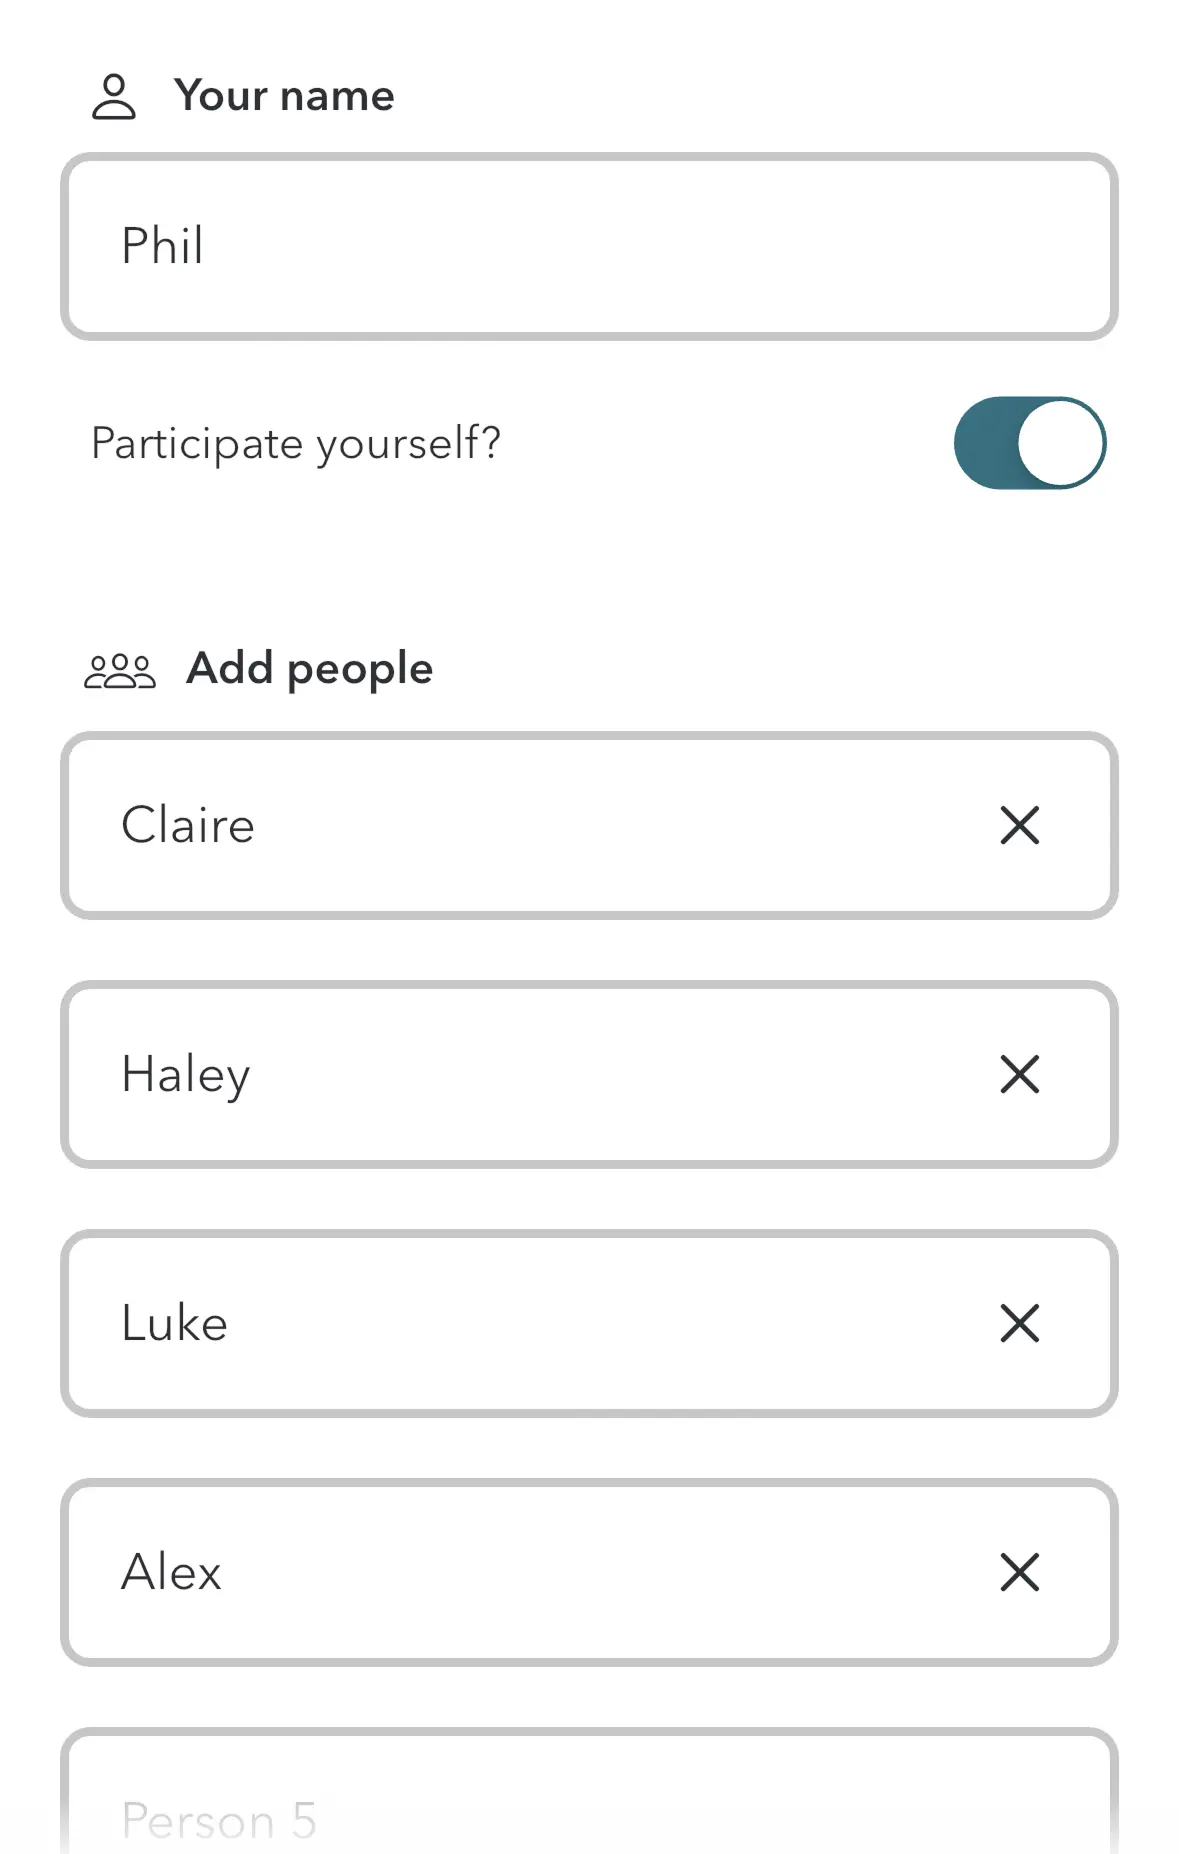Screen dimensions: 1179x1854
Task: Click the "Participate yourself?" label
Action: 296,443
